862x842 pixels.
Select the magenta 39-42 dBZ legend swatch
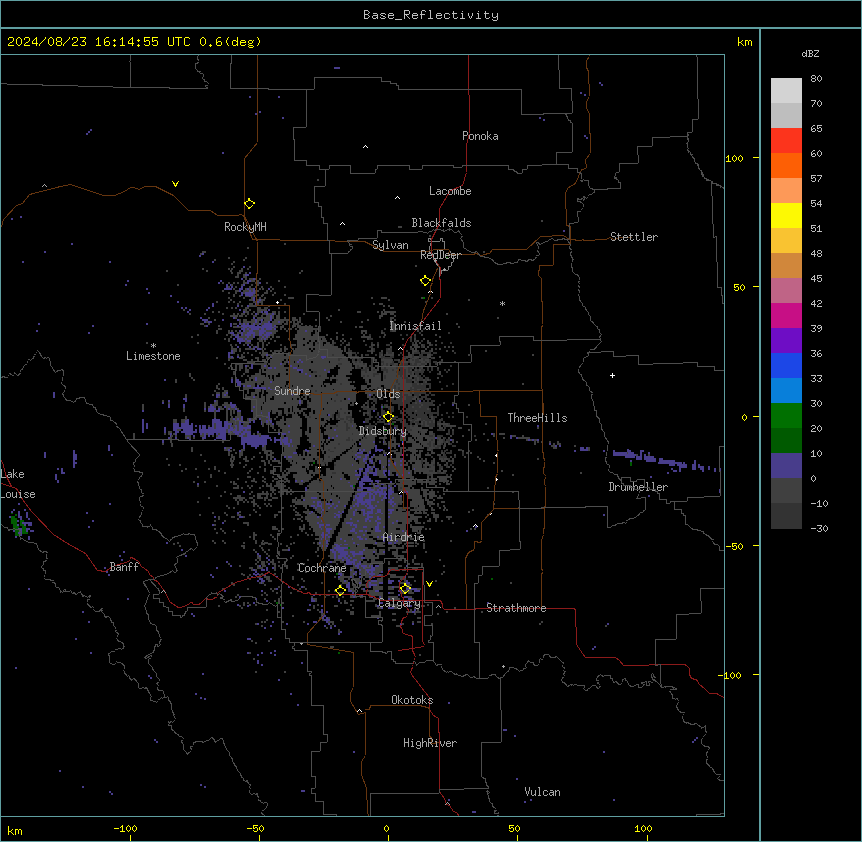786,315
